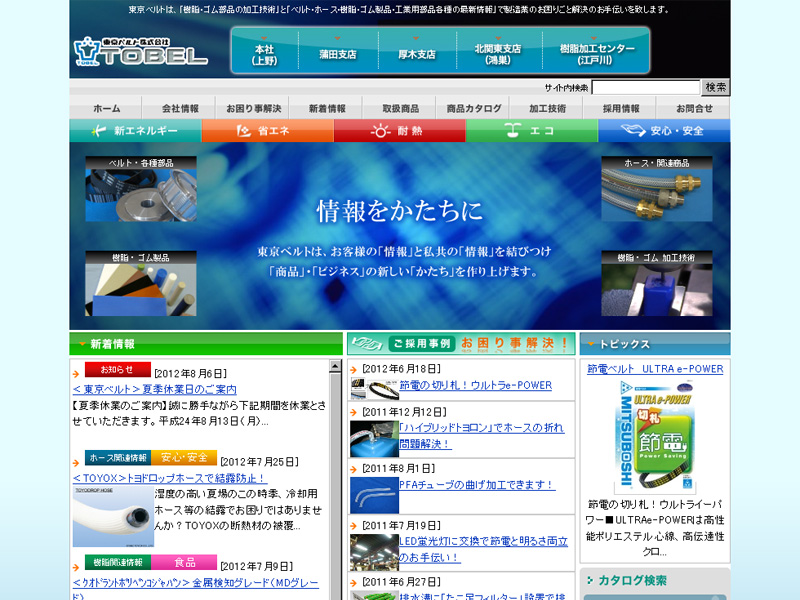Open the お困り事解決 menu item
800x600 pixels.
click(x=254, y=108)
